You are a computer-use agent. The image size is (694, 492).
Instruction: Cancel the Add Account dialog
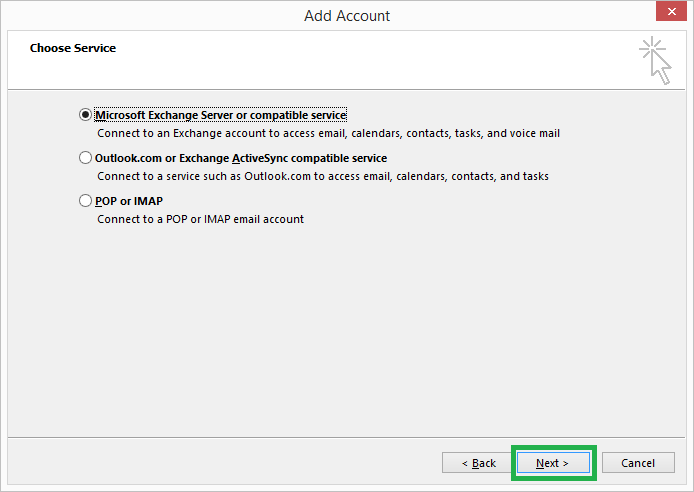[638, 463]
